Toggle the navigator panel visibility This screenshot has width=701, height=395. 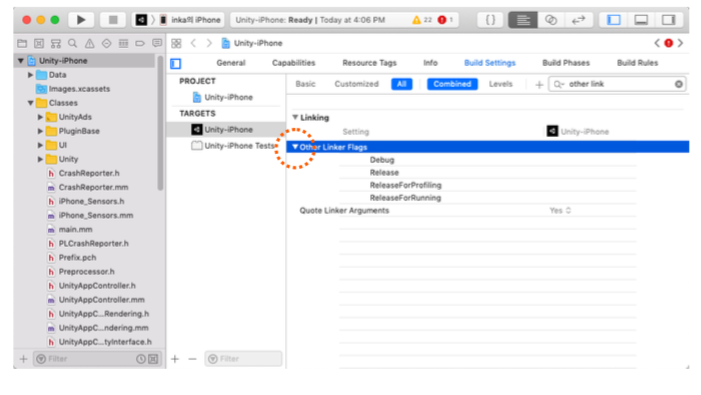point(614,20)
